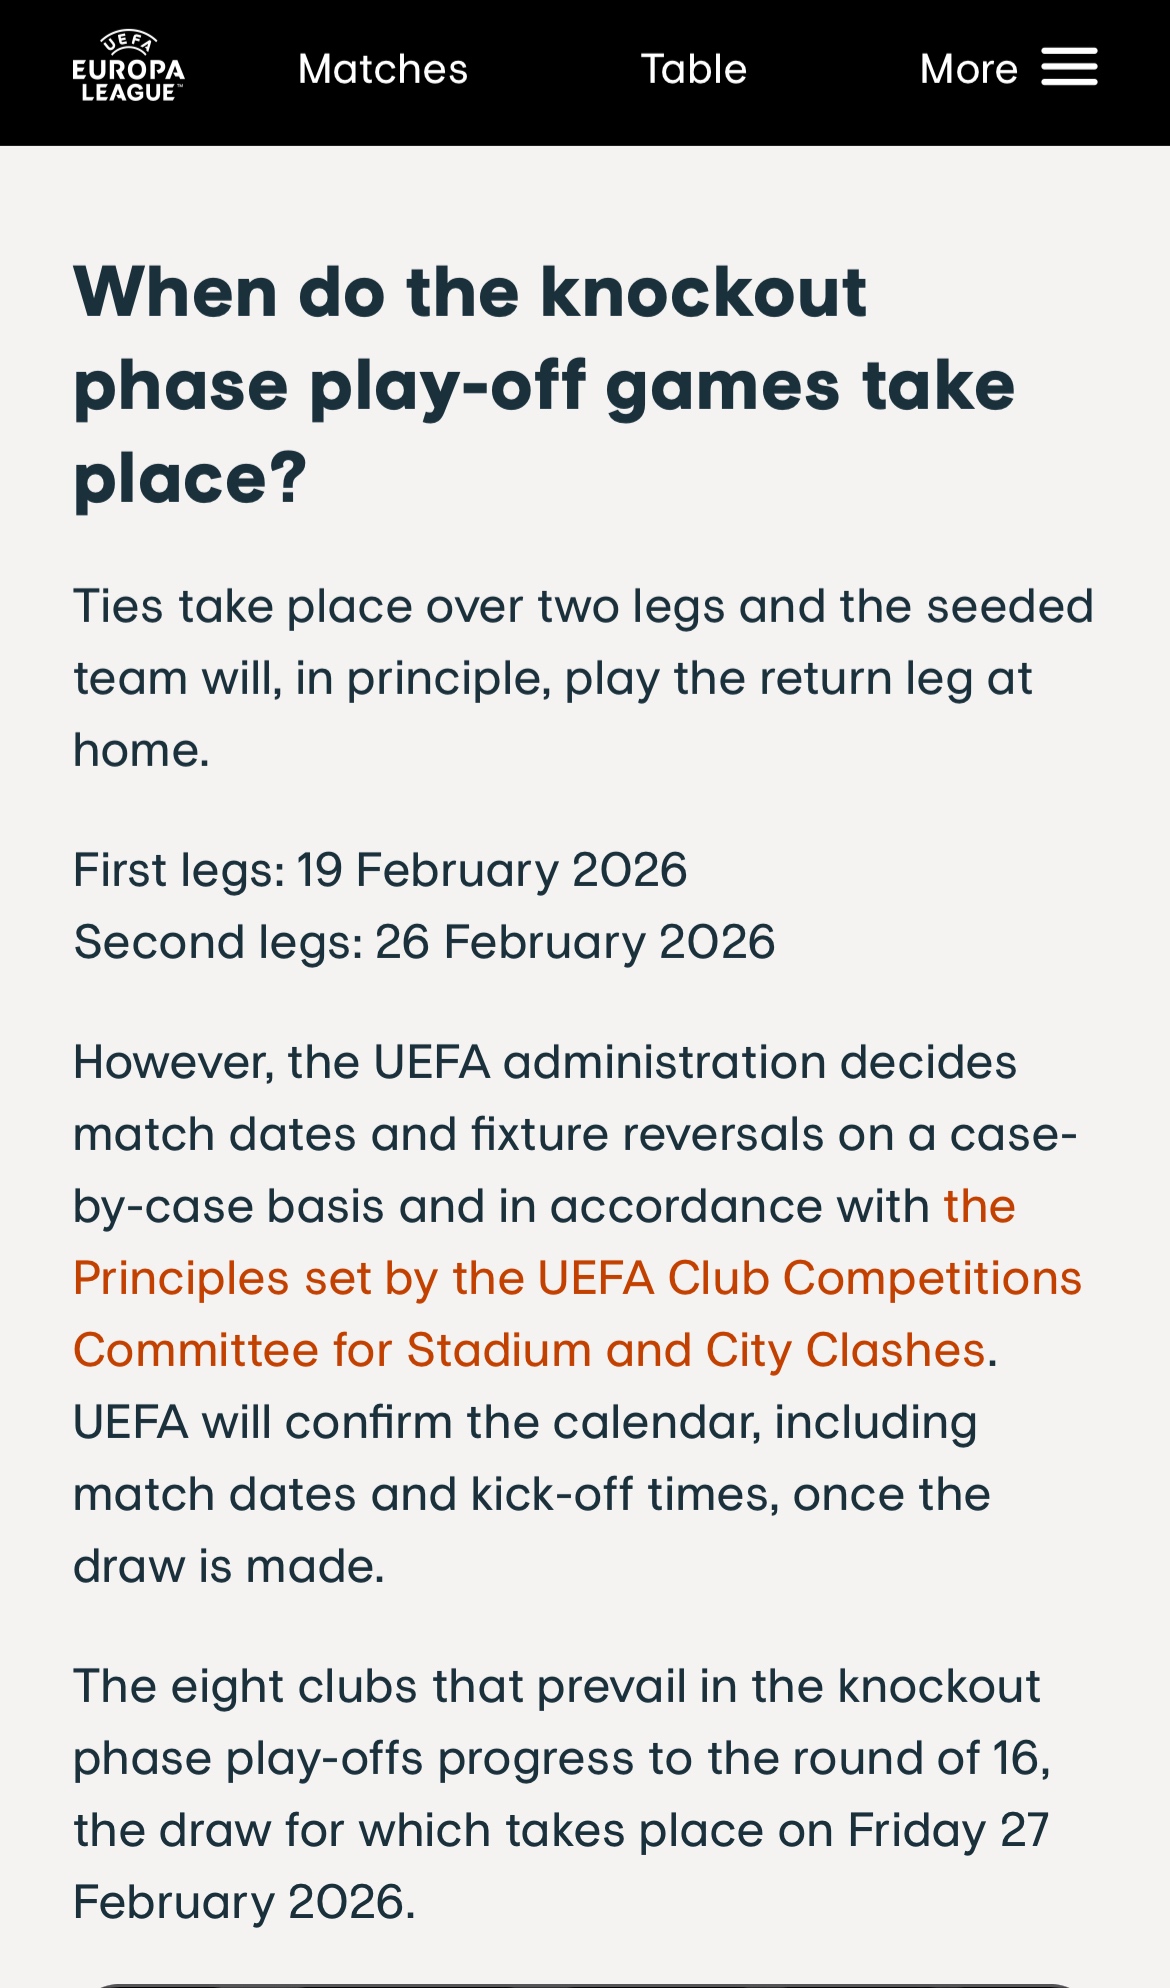Click the word 'home.' in first paragraph
The image size is (1170, 1988).
point(141,751)
